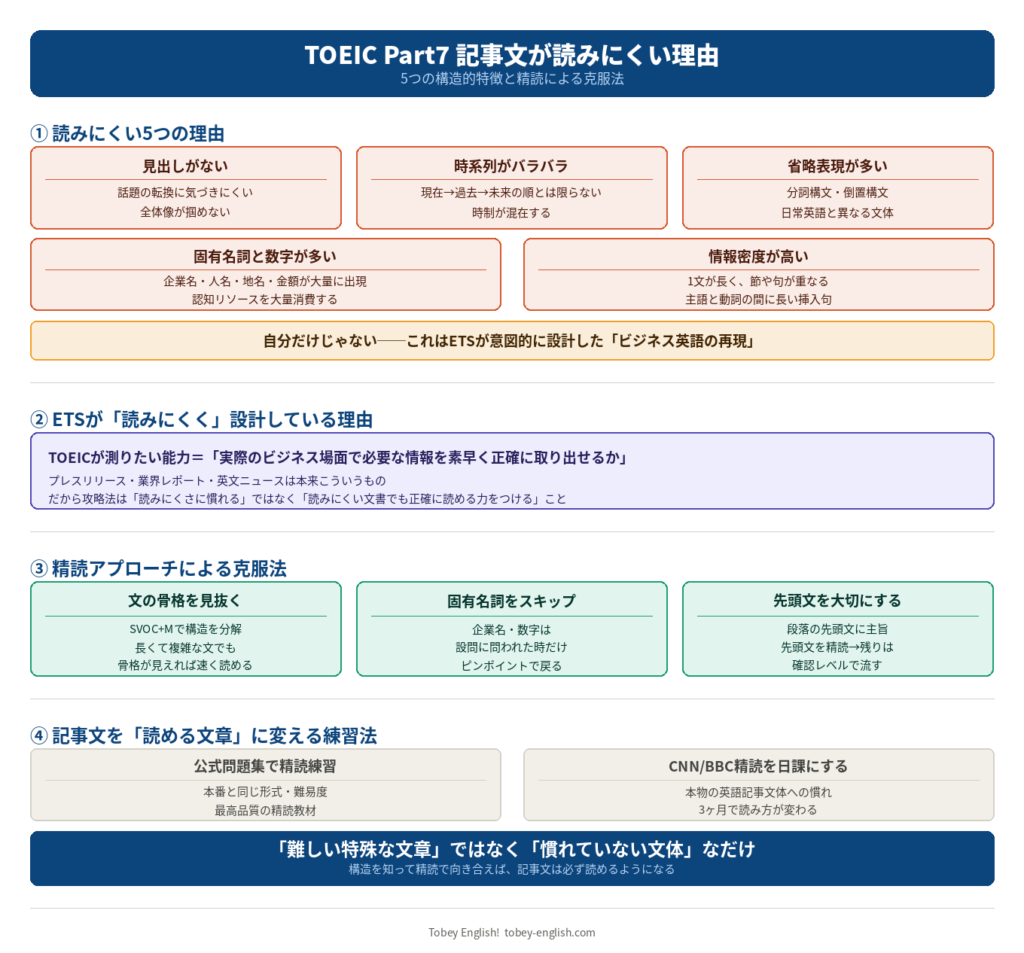Click text '1文が長く、節や句が重なる'

click(x=758, y=282)
